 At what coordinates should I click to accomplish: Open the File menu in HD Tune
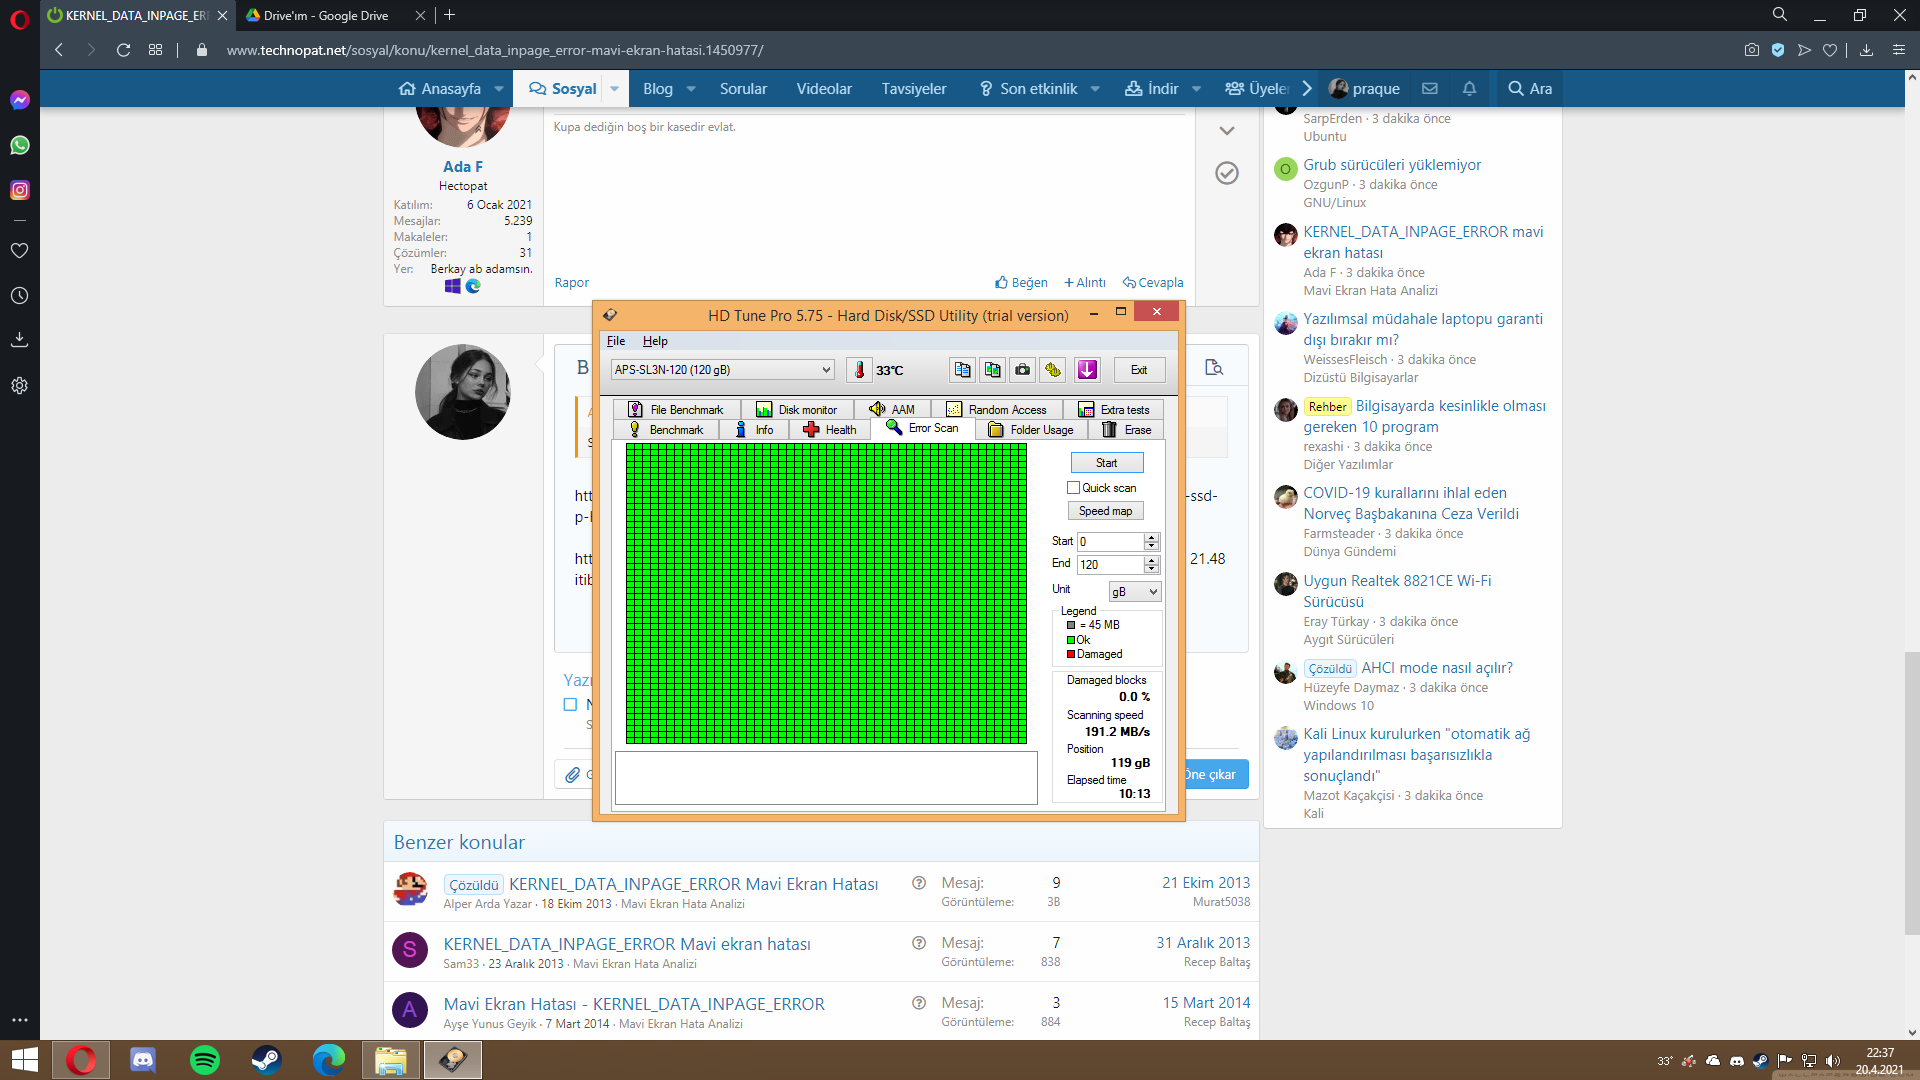(615, 341)
